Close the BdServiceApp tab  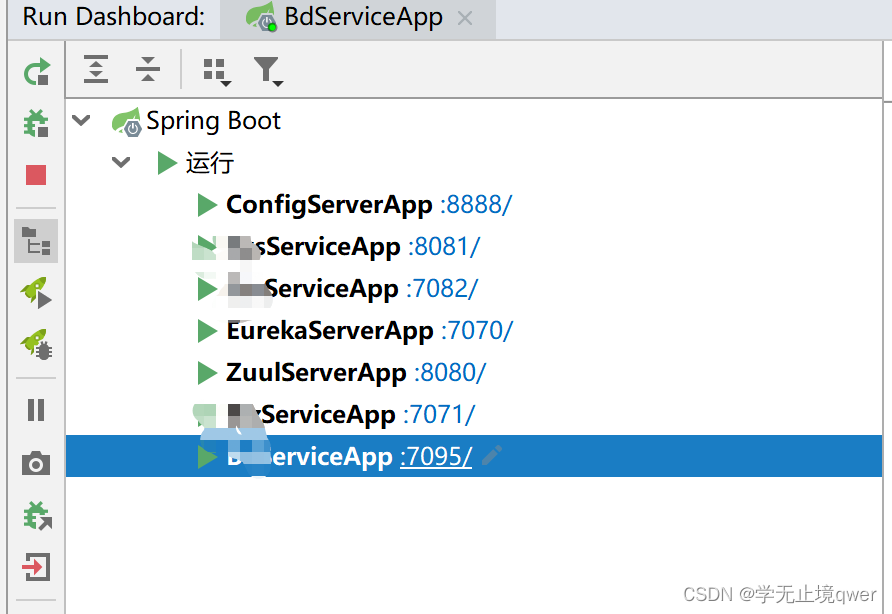coord(465,18)
